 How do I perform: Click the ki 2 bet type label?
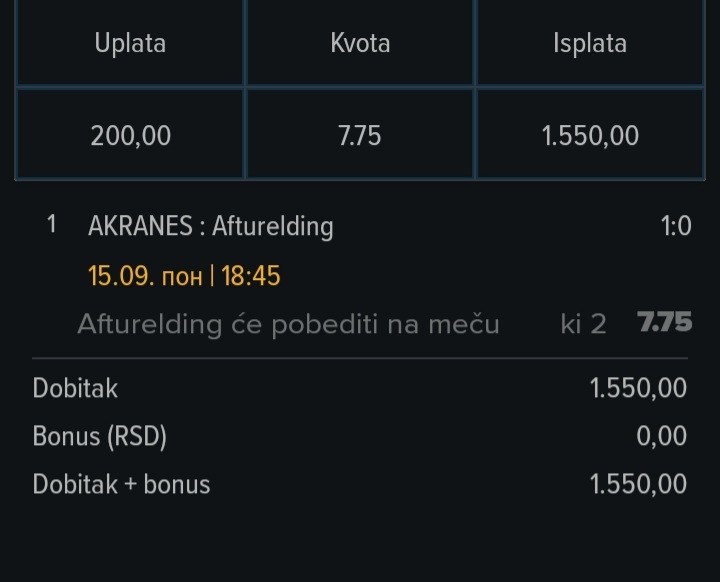[x=584, y=324]
